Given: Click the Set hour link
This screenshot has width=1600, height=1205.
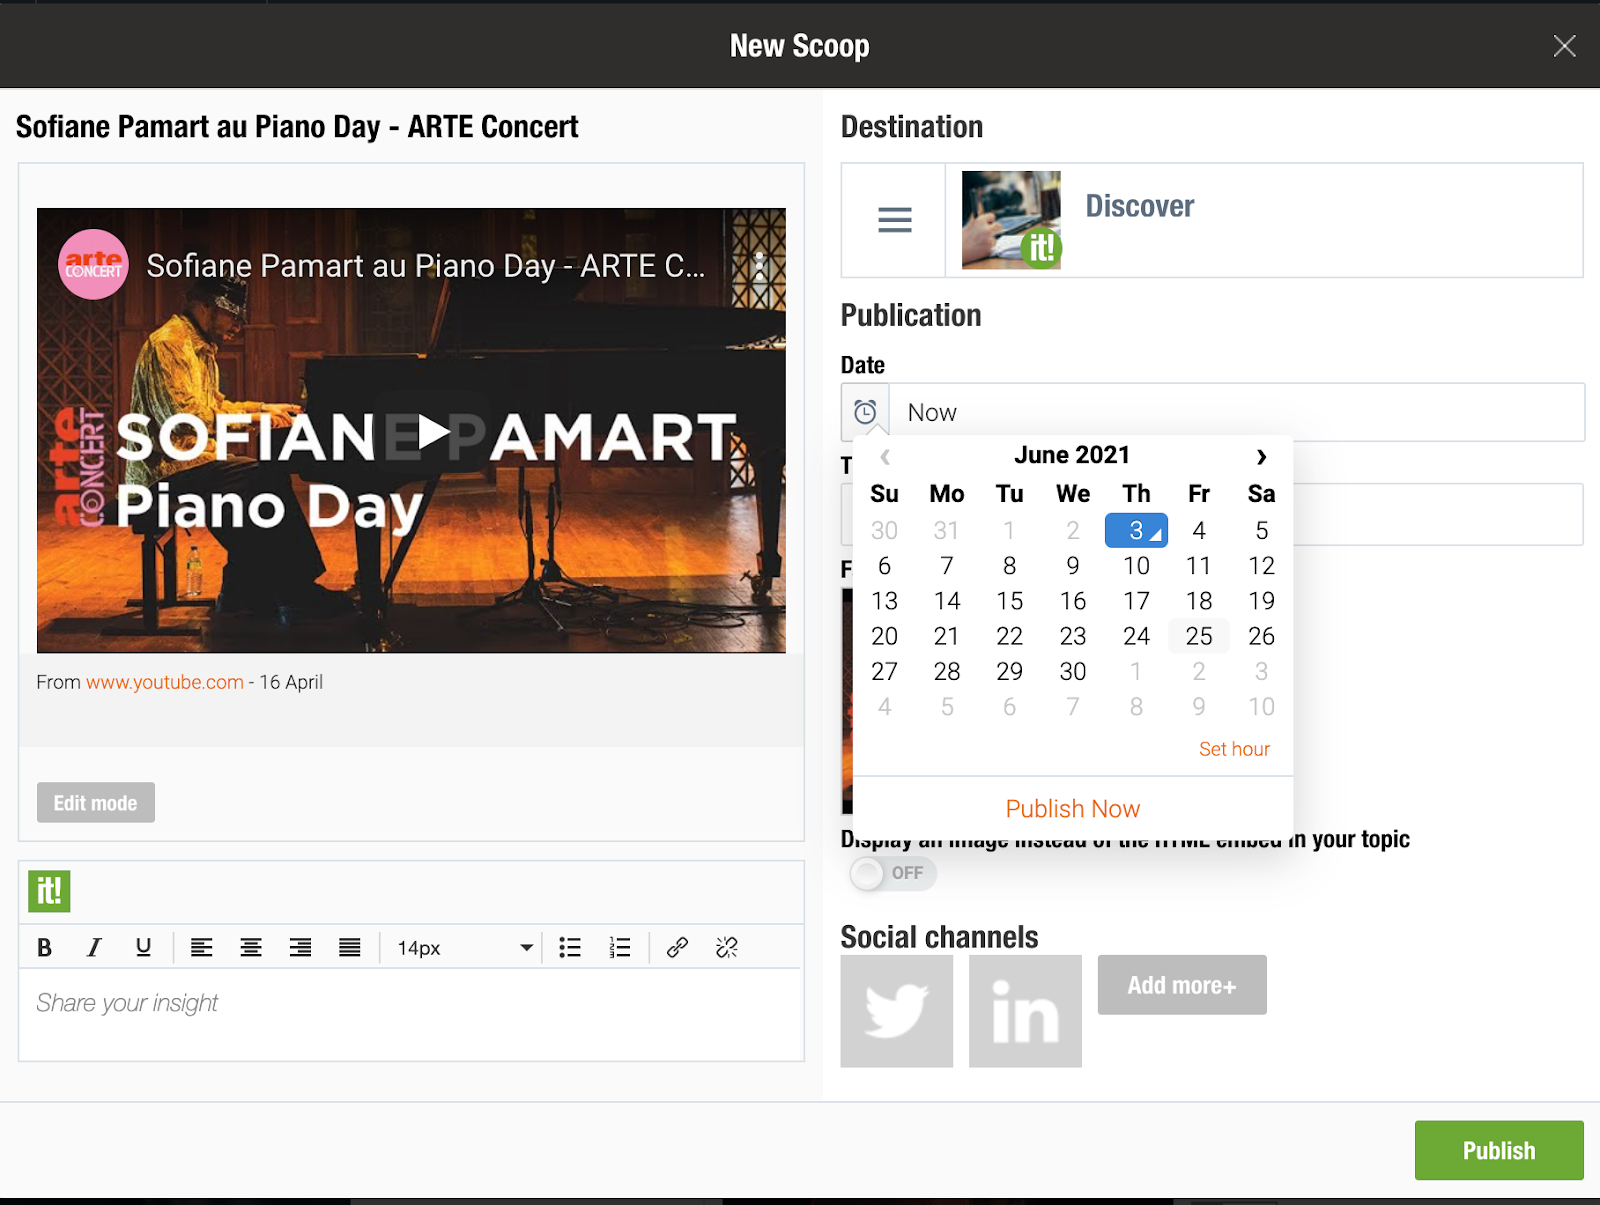Looking at the screenshot, I should tap(1234, 749).
